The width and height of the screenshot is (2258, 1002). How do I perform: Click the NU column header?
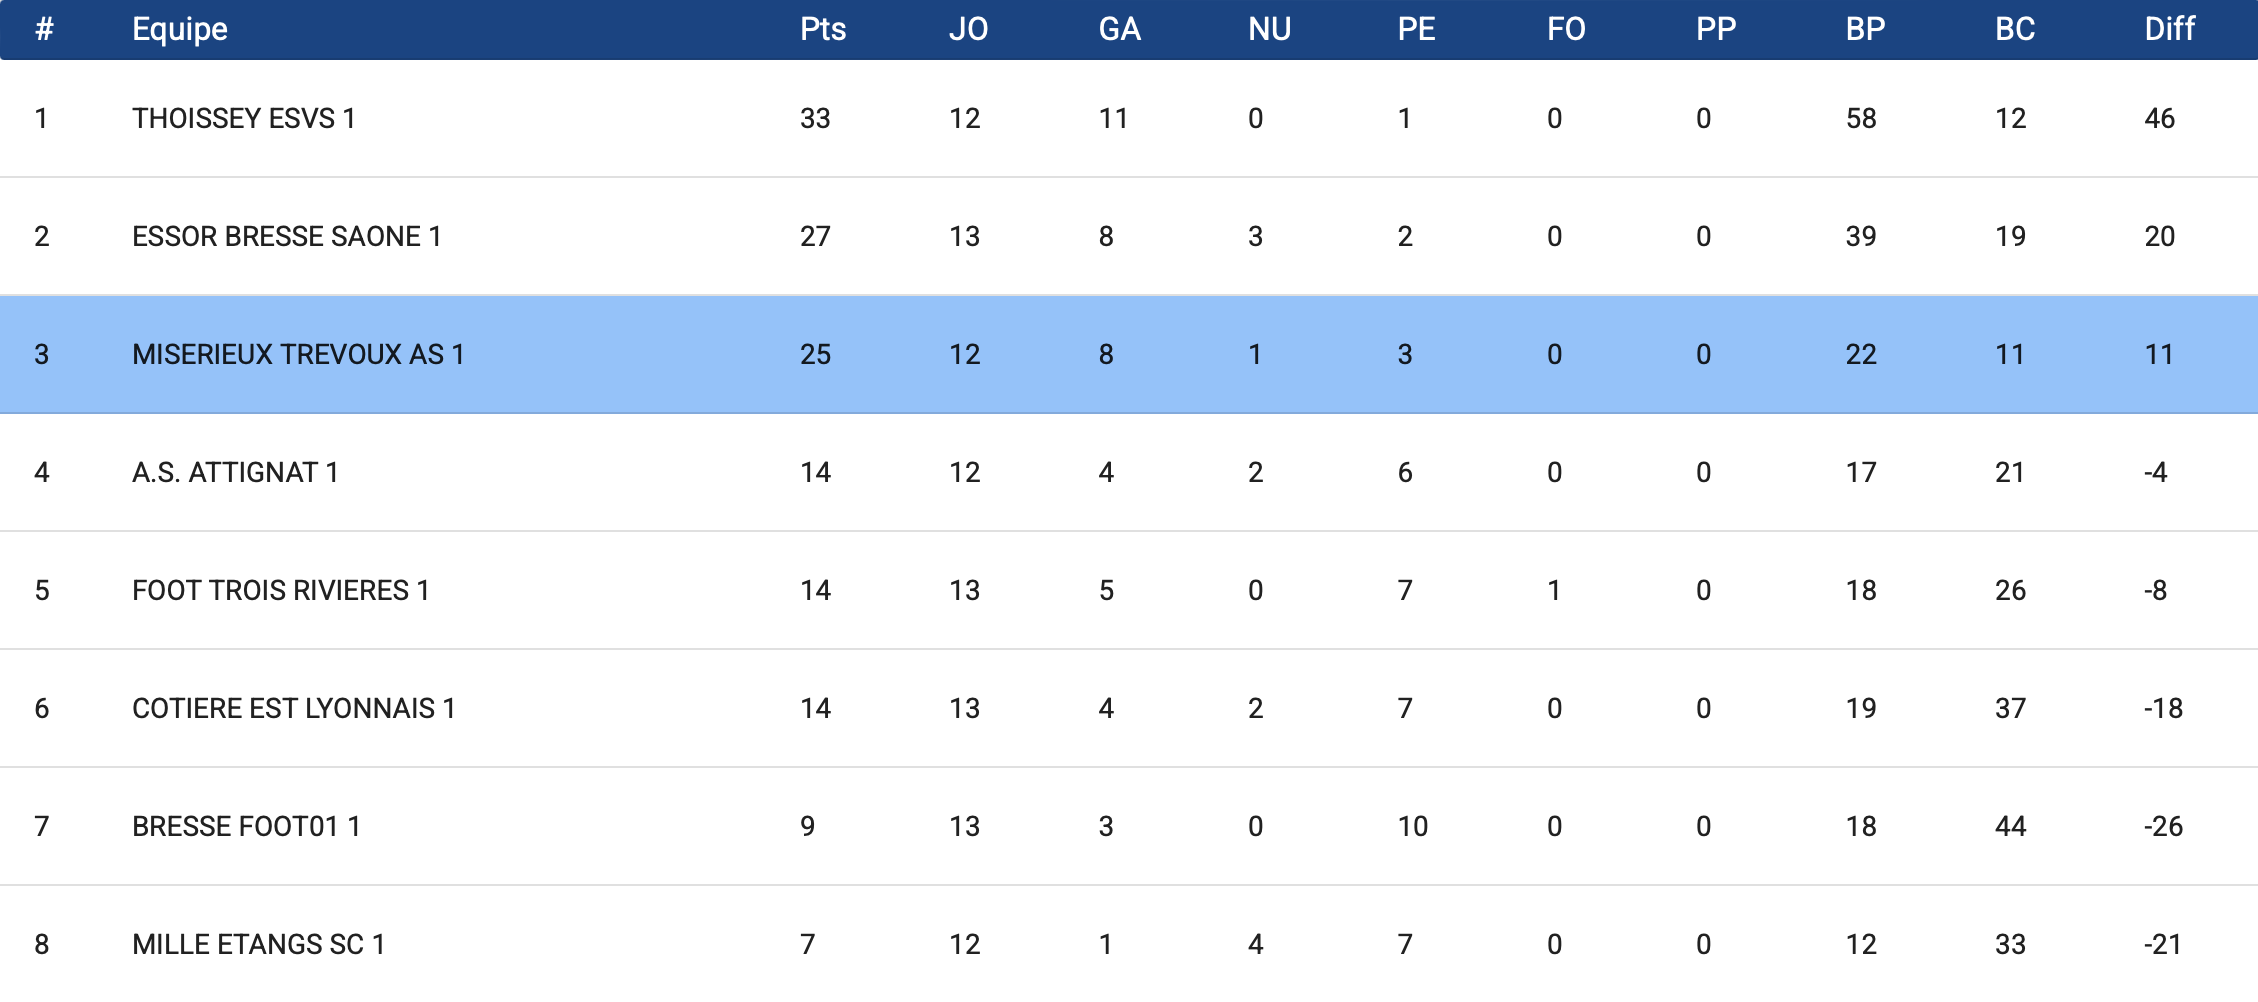click(x=1269, y=29)
